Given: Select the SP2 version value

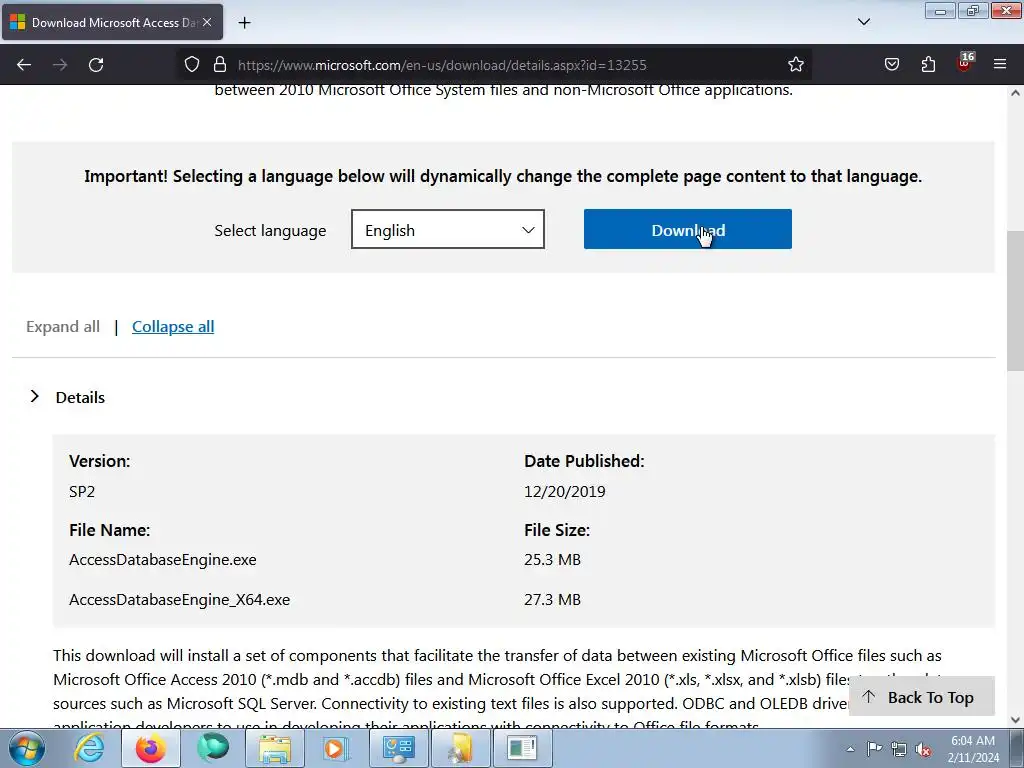Looking at the screenshot, I should [82, 491].
